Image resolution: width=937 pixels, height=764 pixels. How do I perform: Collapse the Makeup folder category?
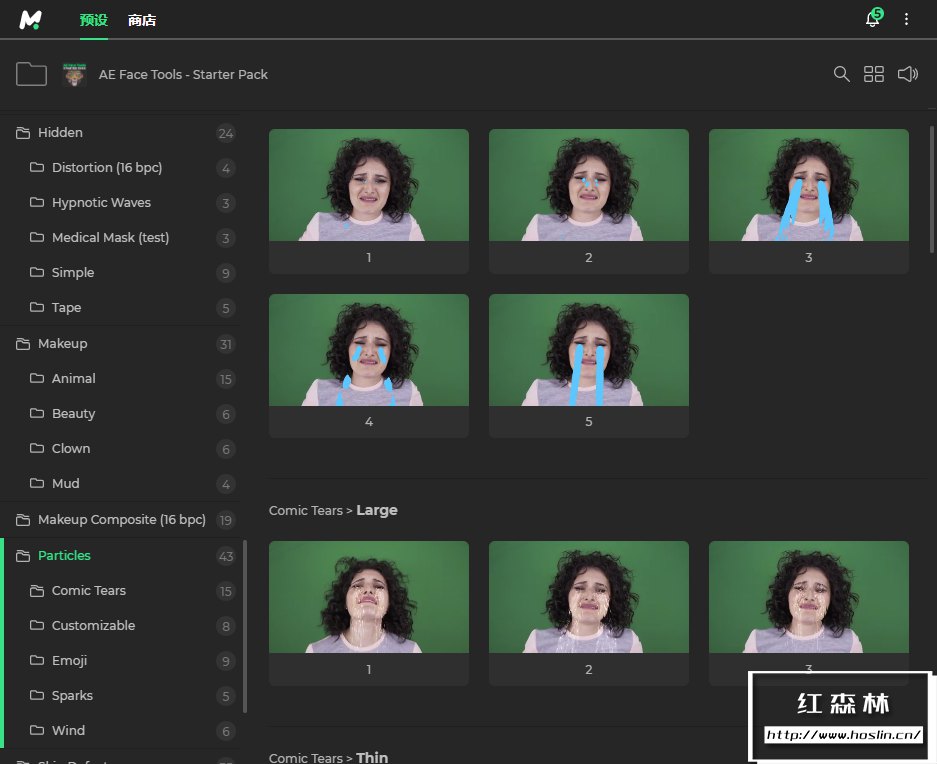point(62,344)
